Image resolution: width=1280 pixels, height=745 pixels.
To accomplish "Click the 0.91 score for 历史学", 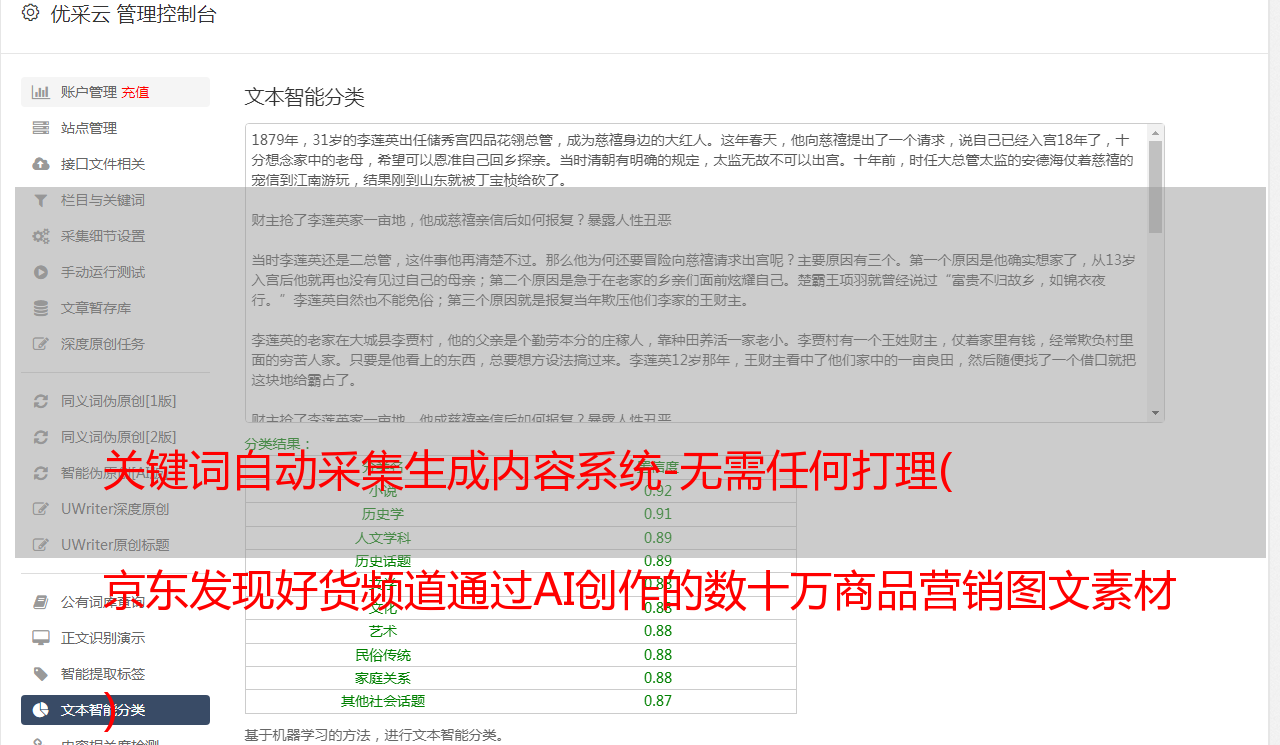I will (x=658, y=514).
